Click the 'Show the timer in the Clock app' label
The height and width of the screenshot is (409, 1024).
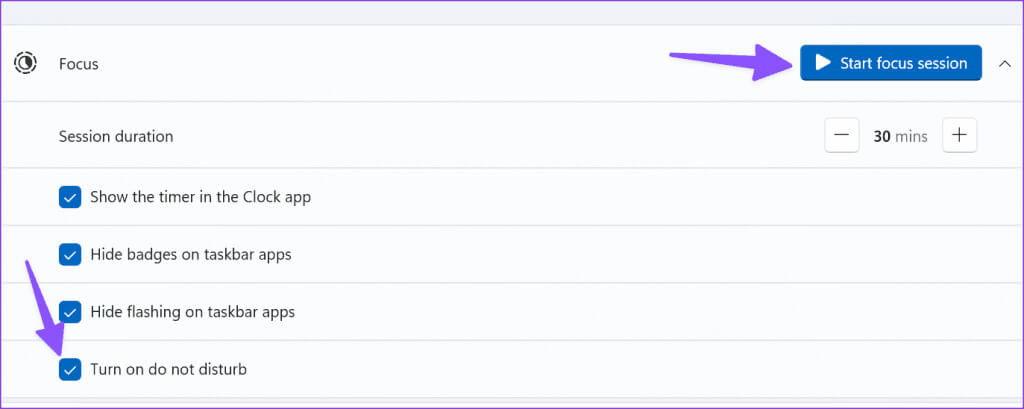pyautogui.click(x=200, y=197)
